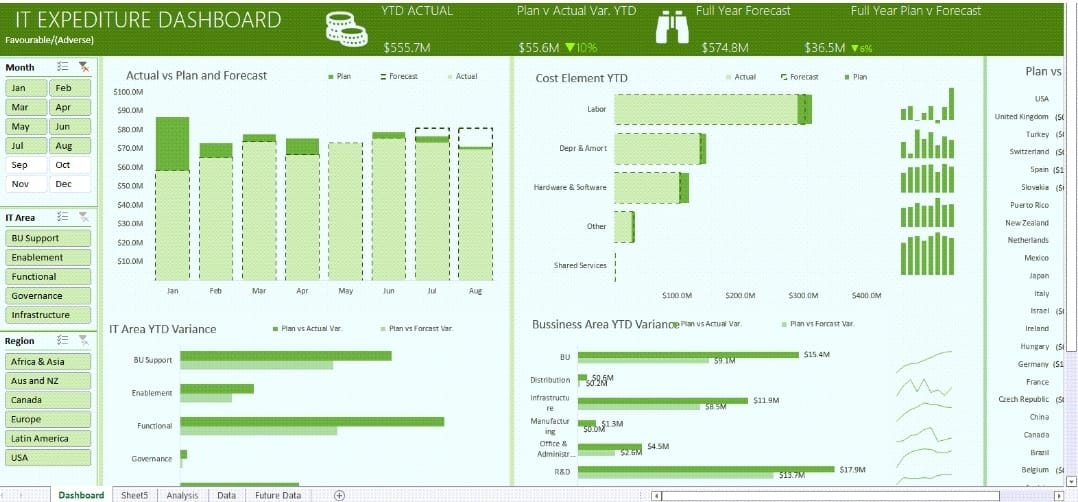Filter Region by USA
Viewport: 1078px width, 502px height.
coord(48,458)
